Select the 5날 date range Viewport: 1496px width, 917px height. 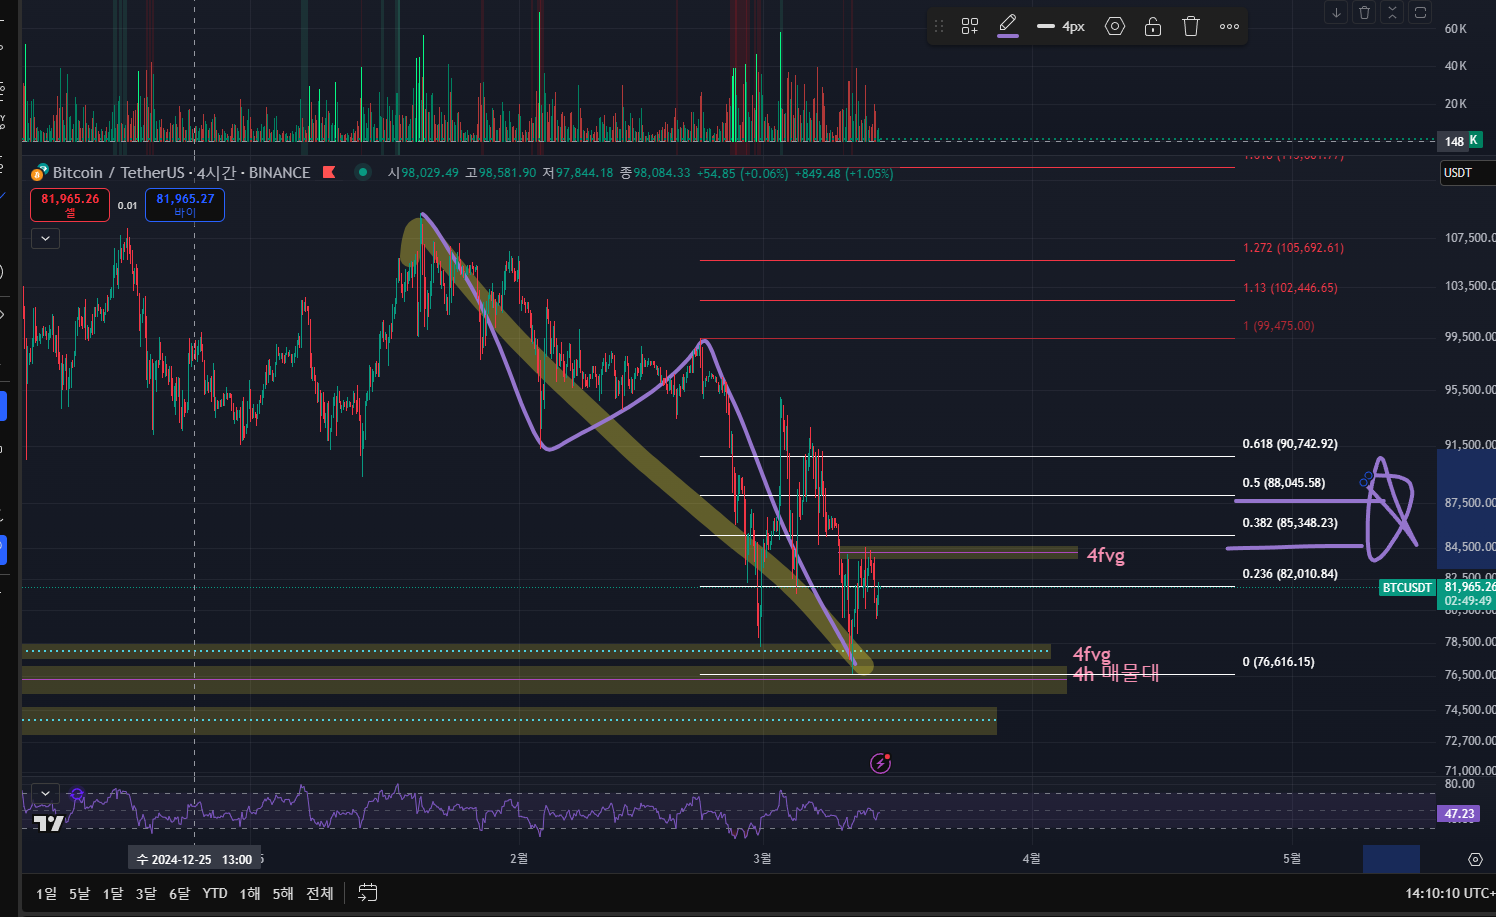pyautogui.click(x=80, y=893)
